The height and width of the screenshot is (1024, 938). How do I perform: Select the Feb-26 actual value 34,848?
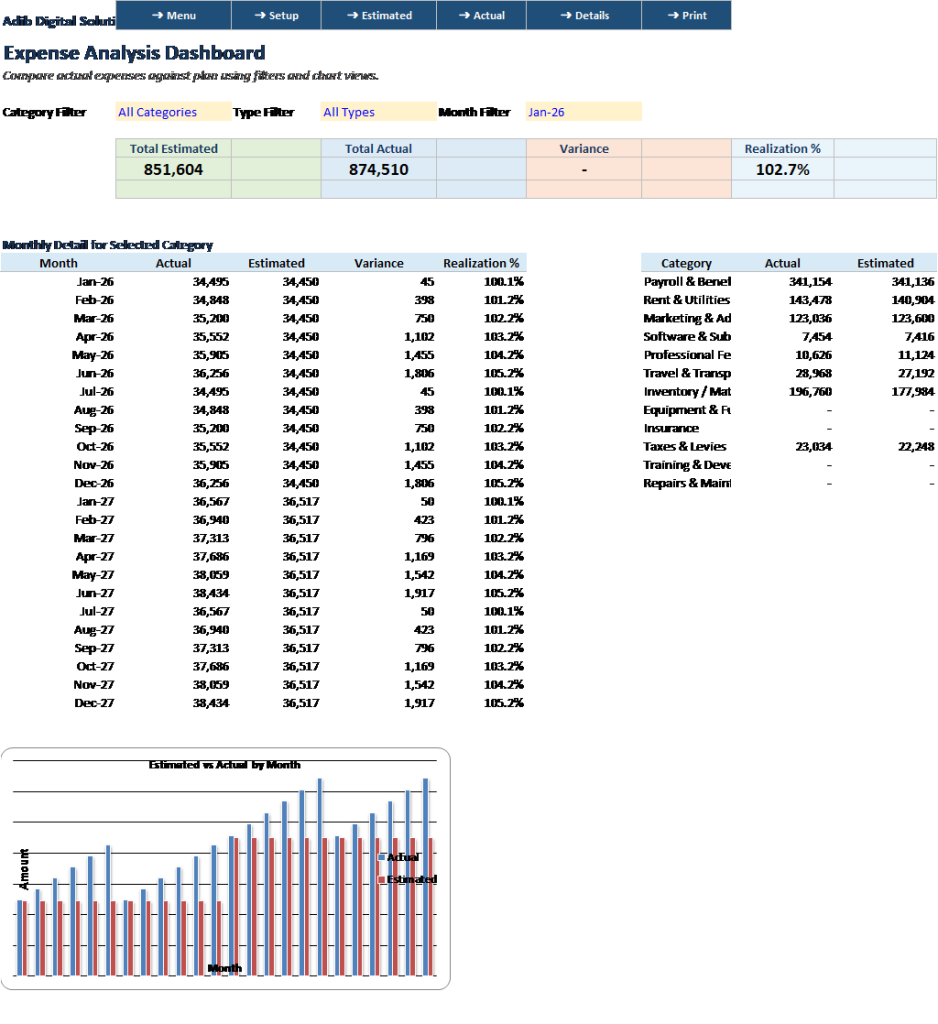210,300
